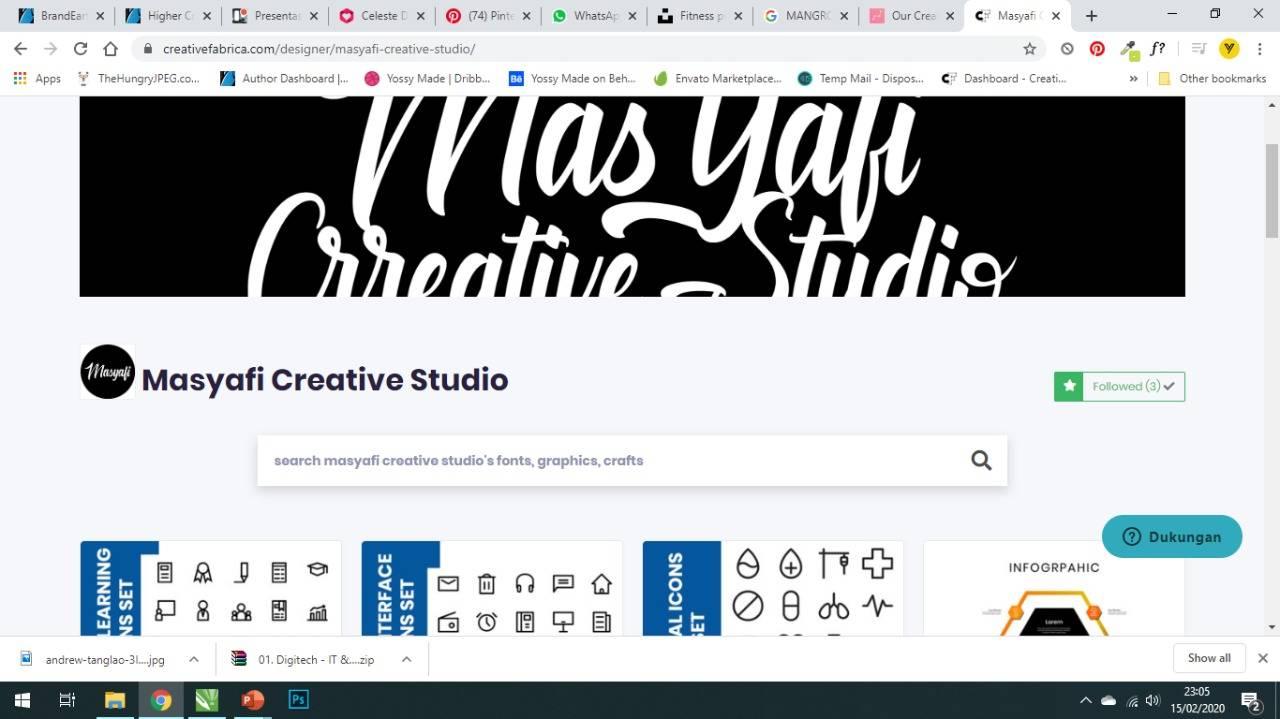Show hidden system tray icons
The image size is (1280, 719).
(1086, 700)
